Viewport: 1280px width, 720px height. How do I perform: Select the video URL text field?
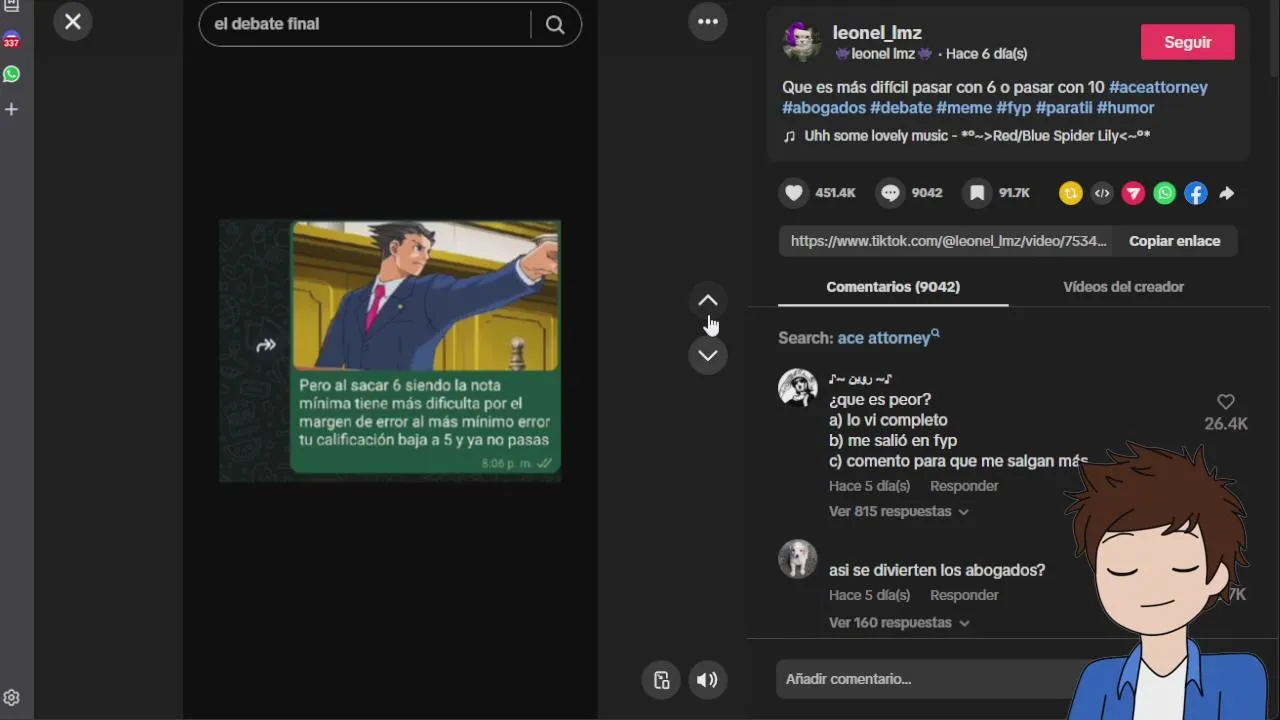(948, 241)
